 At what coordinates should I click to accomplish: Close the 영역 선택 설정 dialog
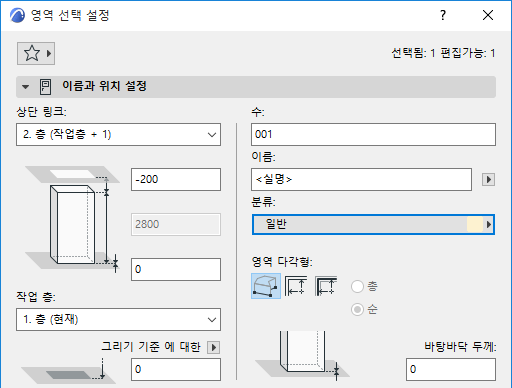point(488,15)
